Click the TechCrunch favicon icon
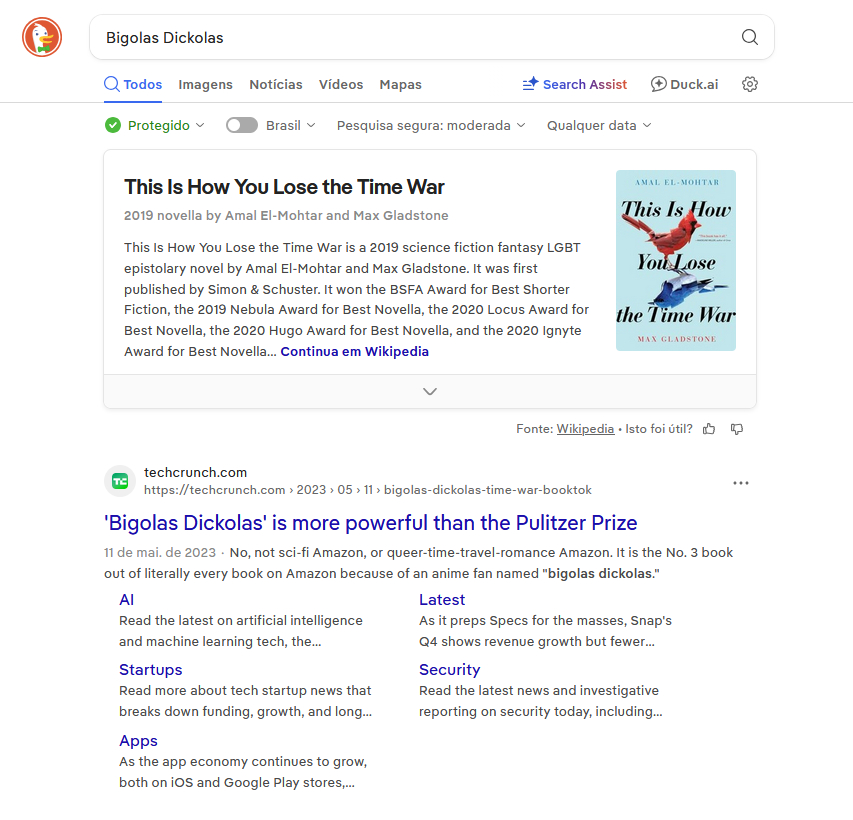The width and height of the screenshot is (853, 820). point(120,481)
